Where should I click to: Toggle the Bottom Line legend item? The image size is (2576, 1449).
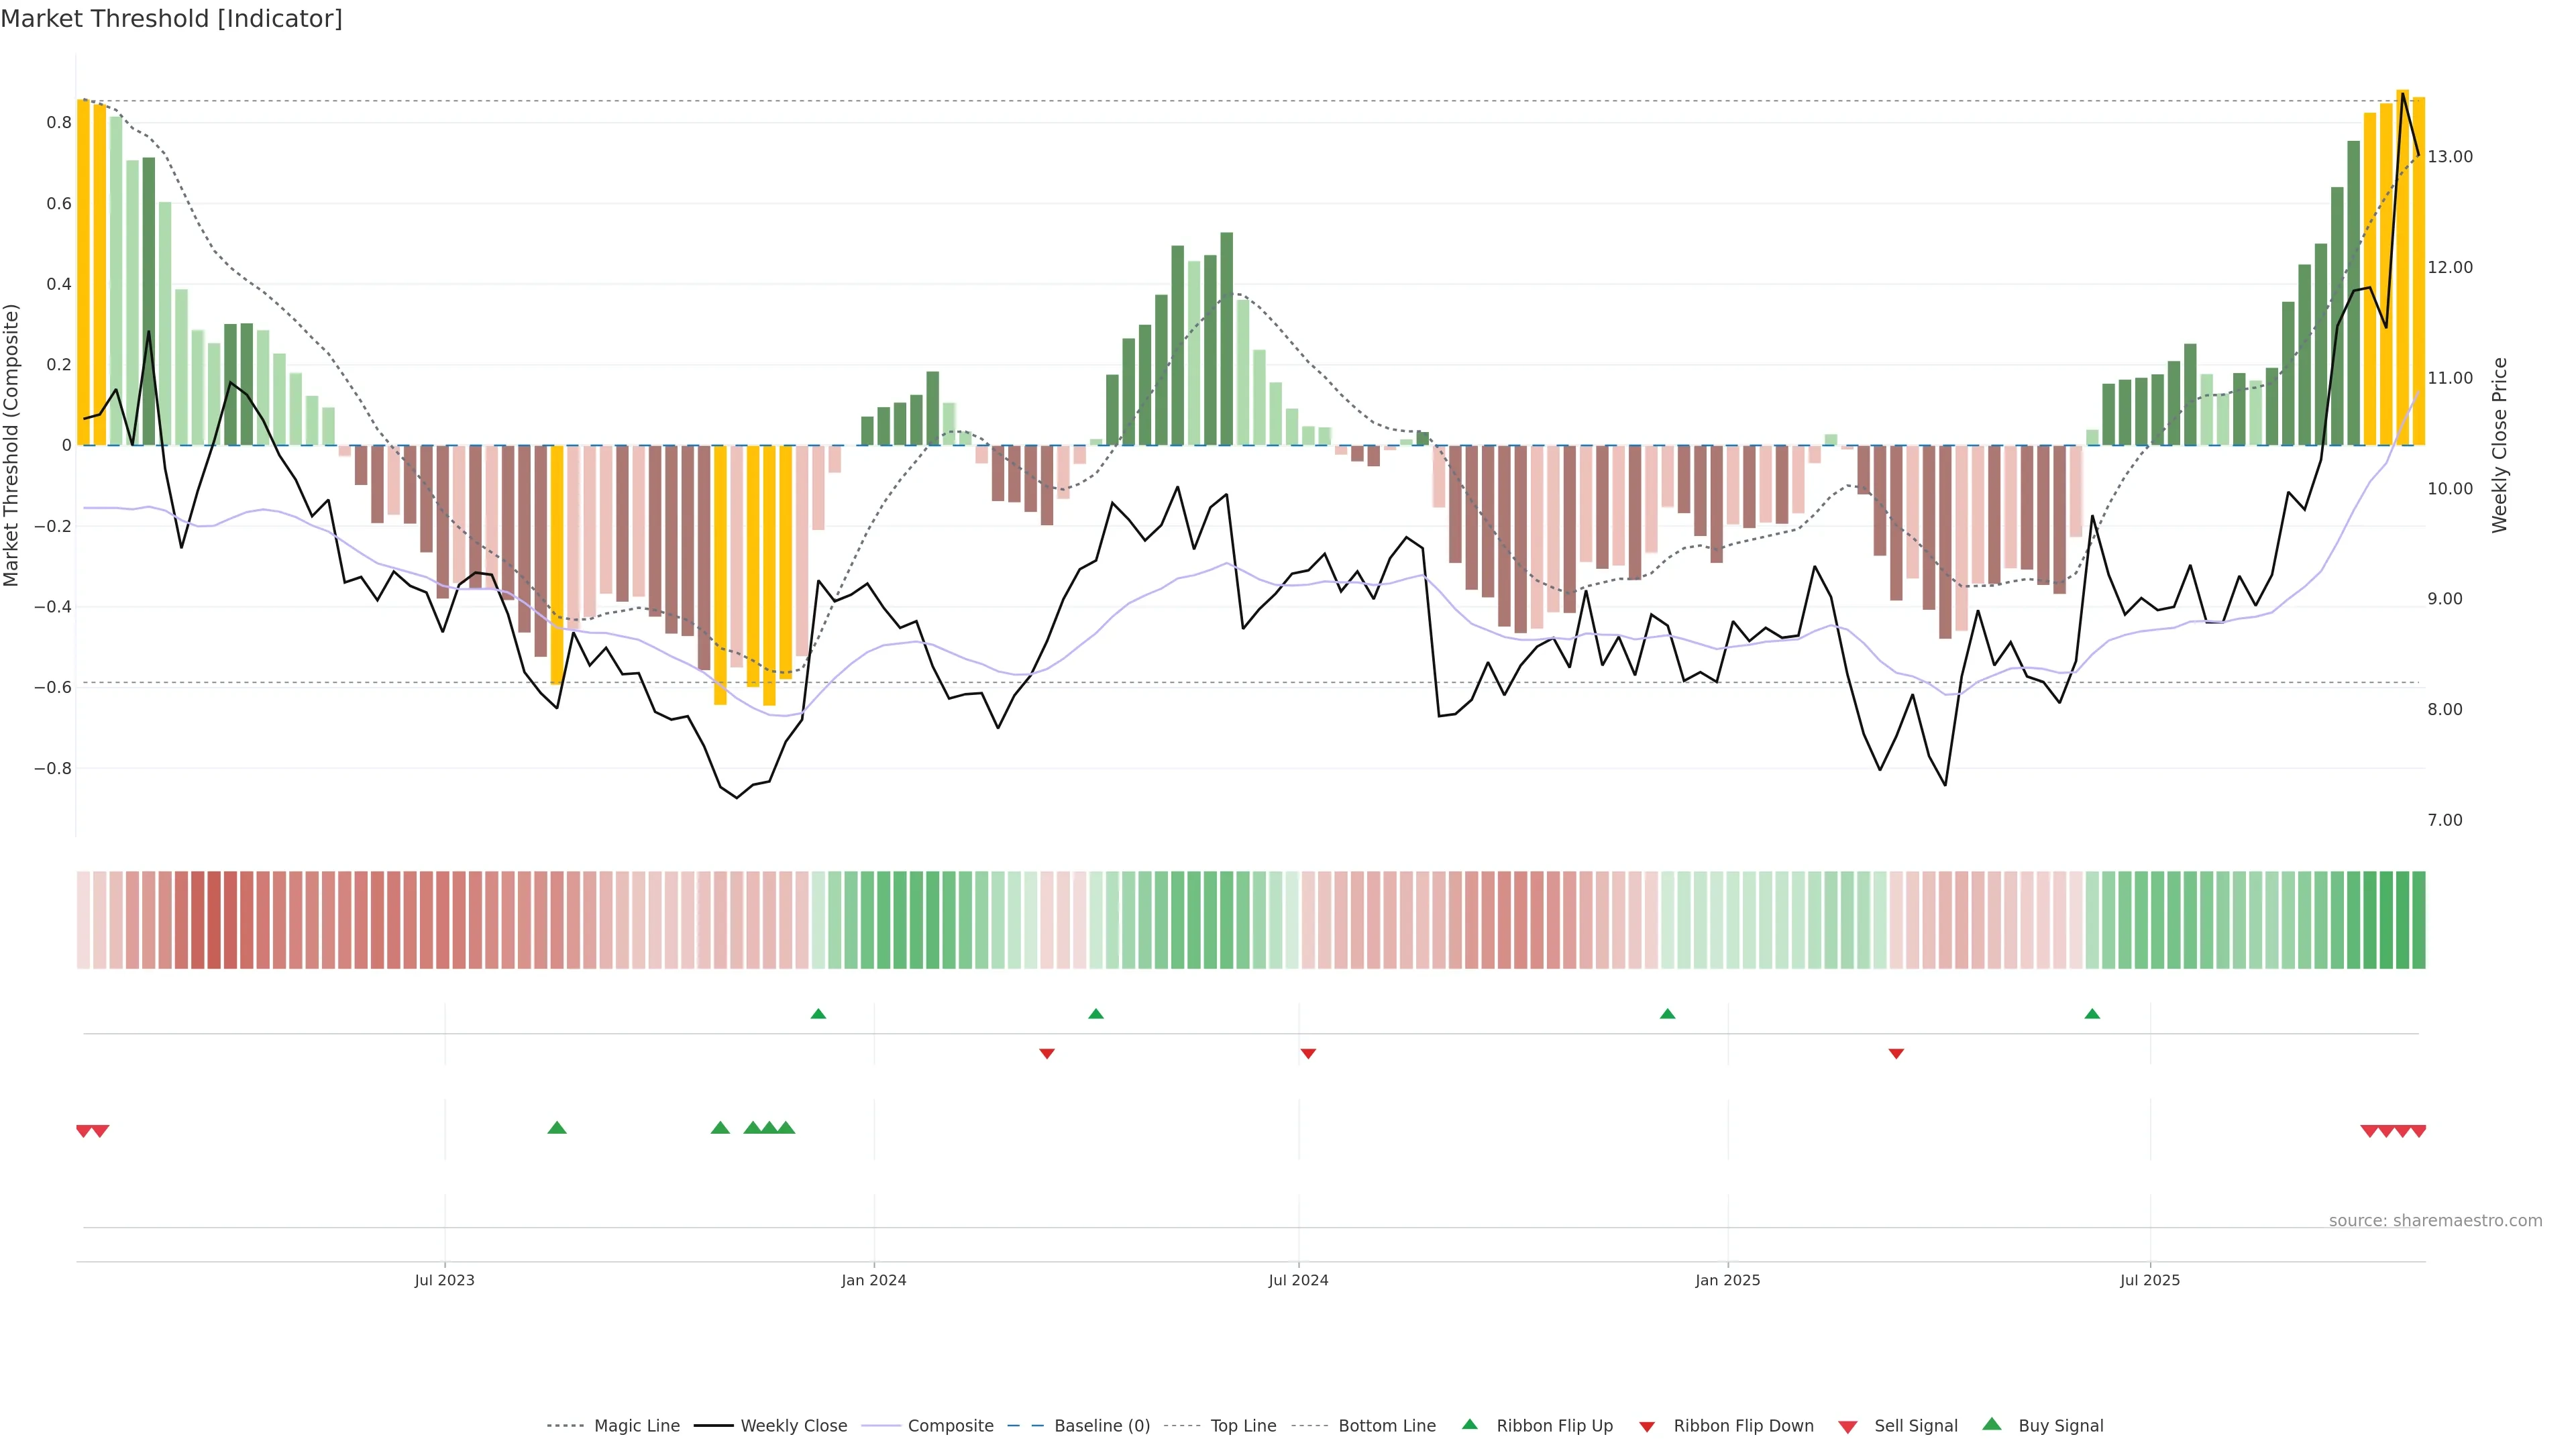click(x=1386, y=1426)
